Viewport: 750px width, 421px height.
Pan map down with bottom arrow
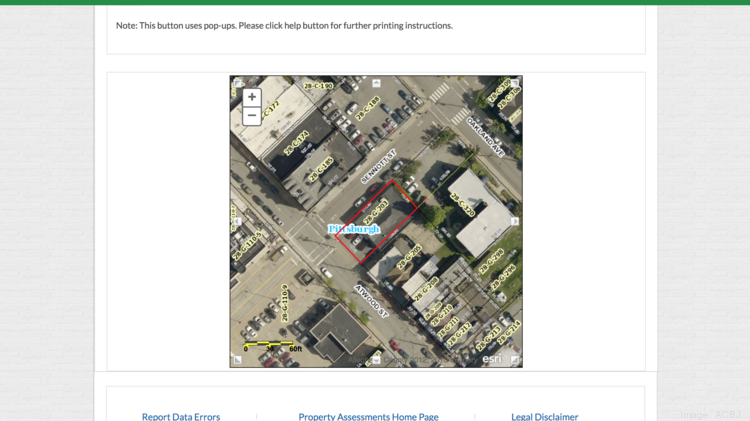tap(376, 360)
